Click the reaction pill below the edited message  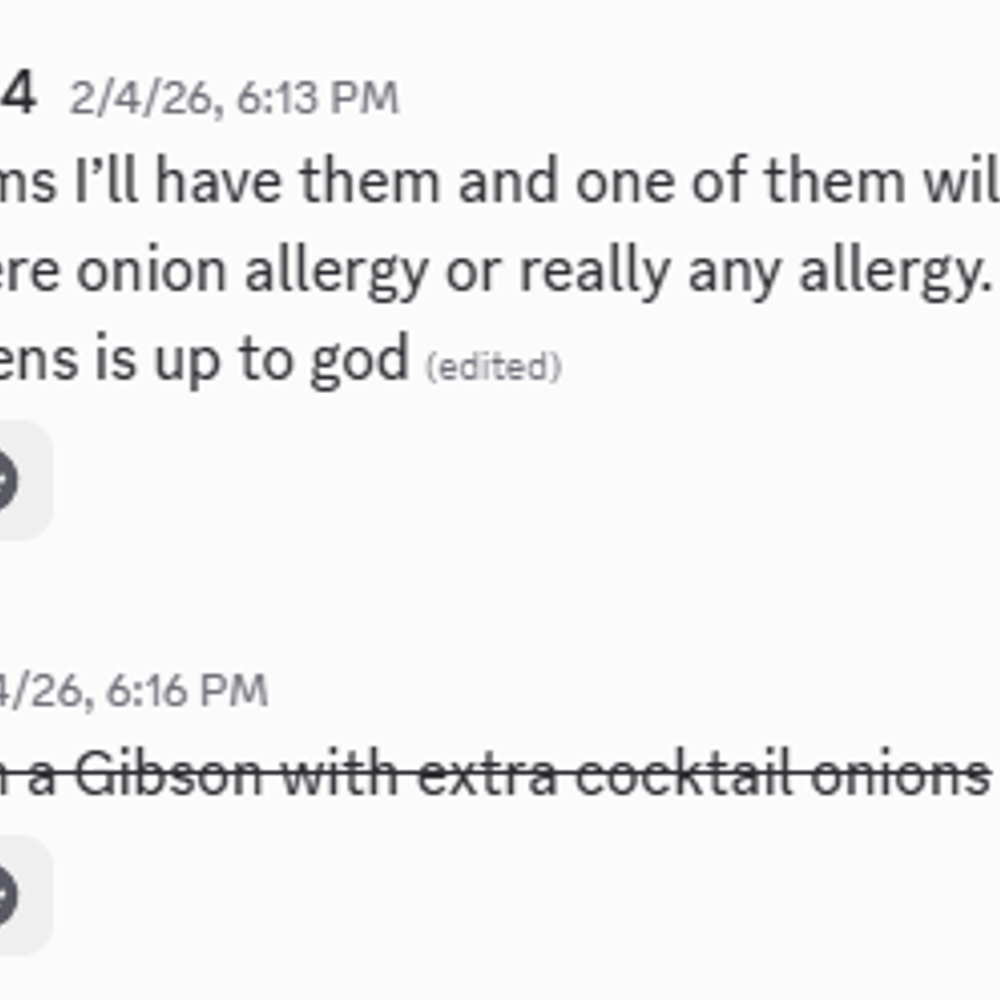point(26,480)
